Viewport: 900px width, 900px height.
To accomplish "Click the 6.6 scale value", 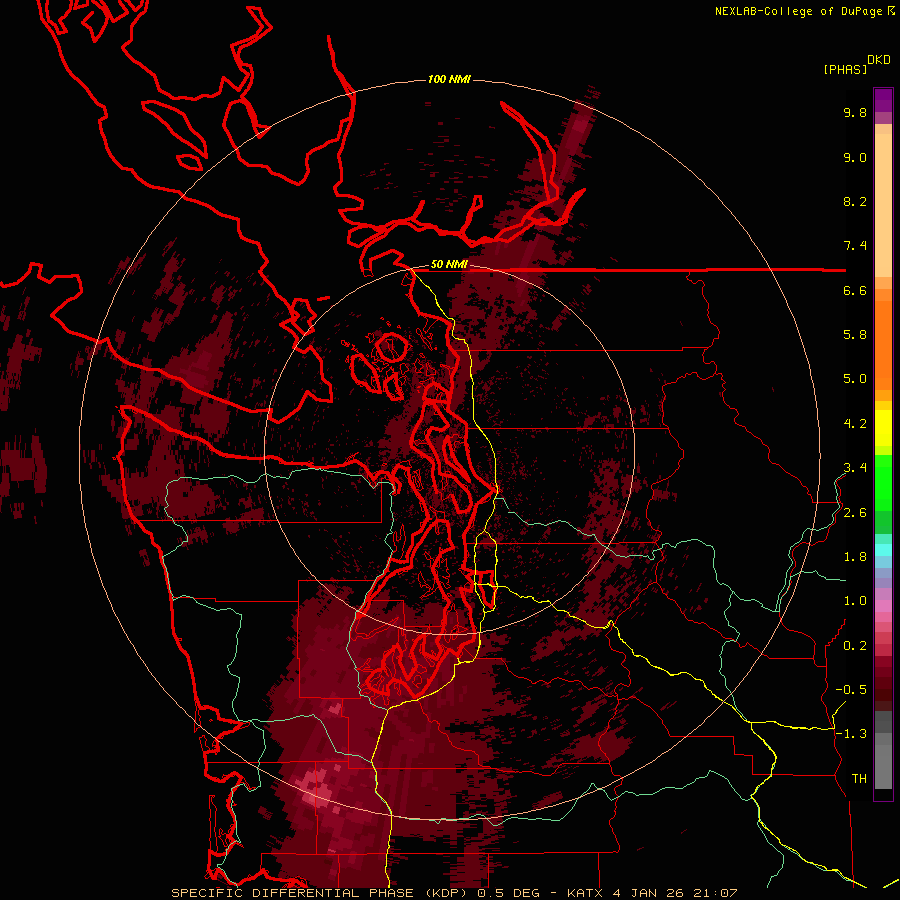I will coord(855,290).
